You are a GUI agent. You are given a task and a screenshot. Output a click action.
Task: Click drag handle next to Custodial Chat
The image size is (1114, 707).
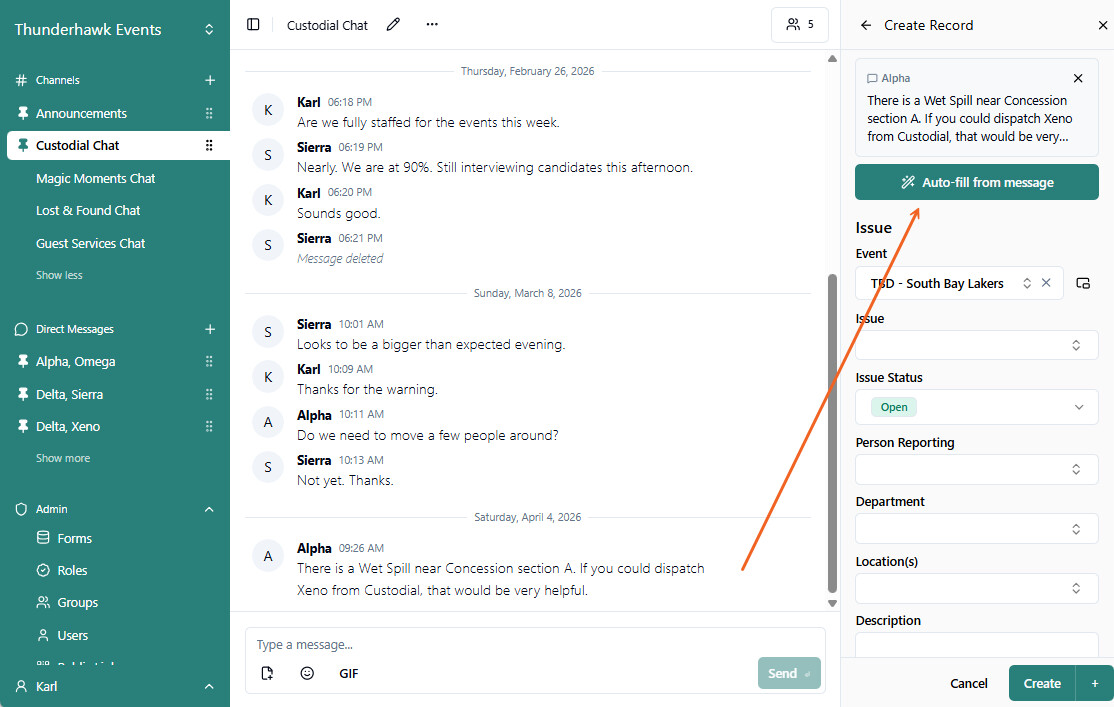(209, 145)
